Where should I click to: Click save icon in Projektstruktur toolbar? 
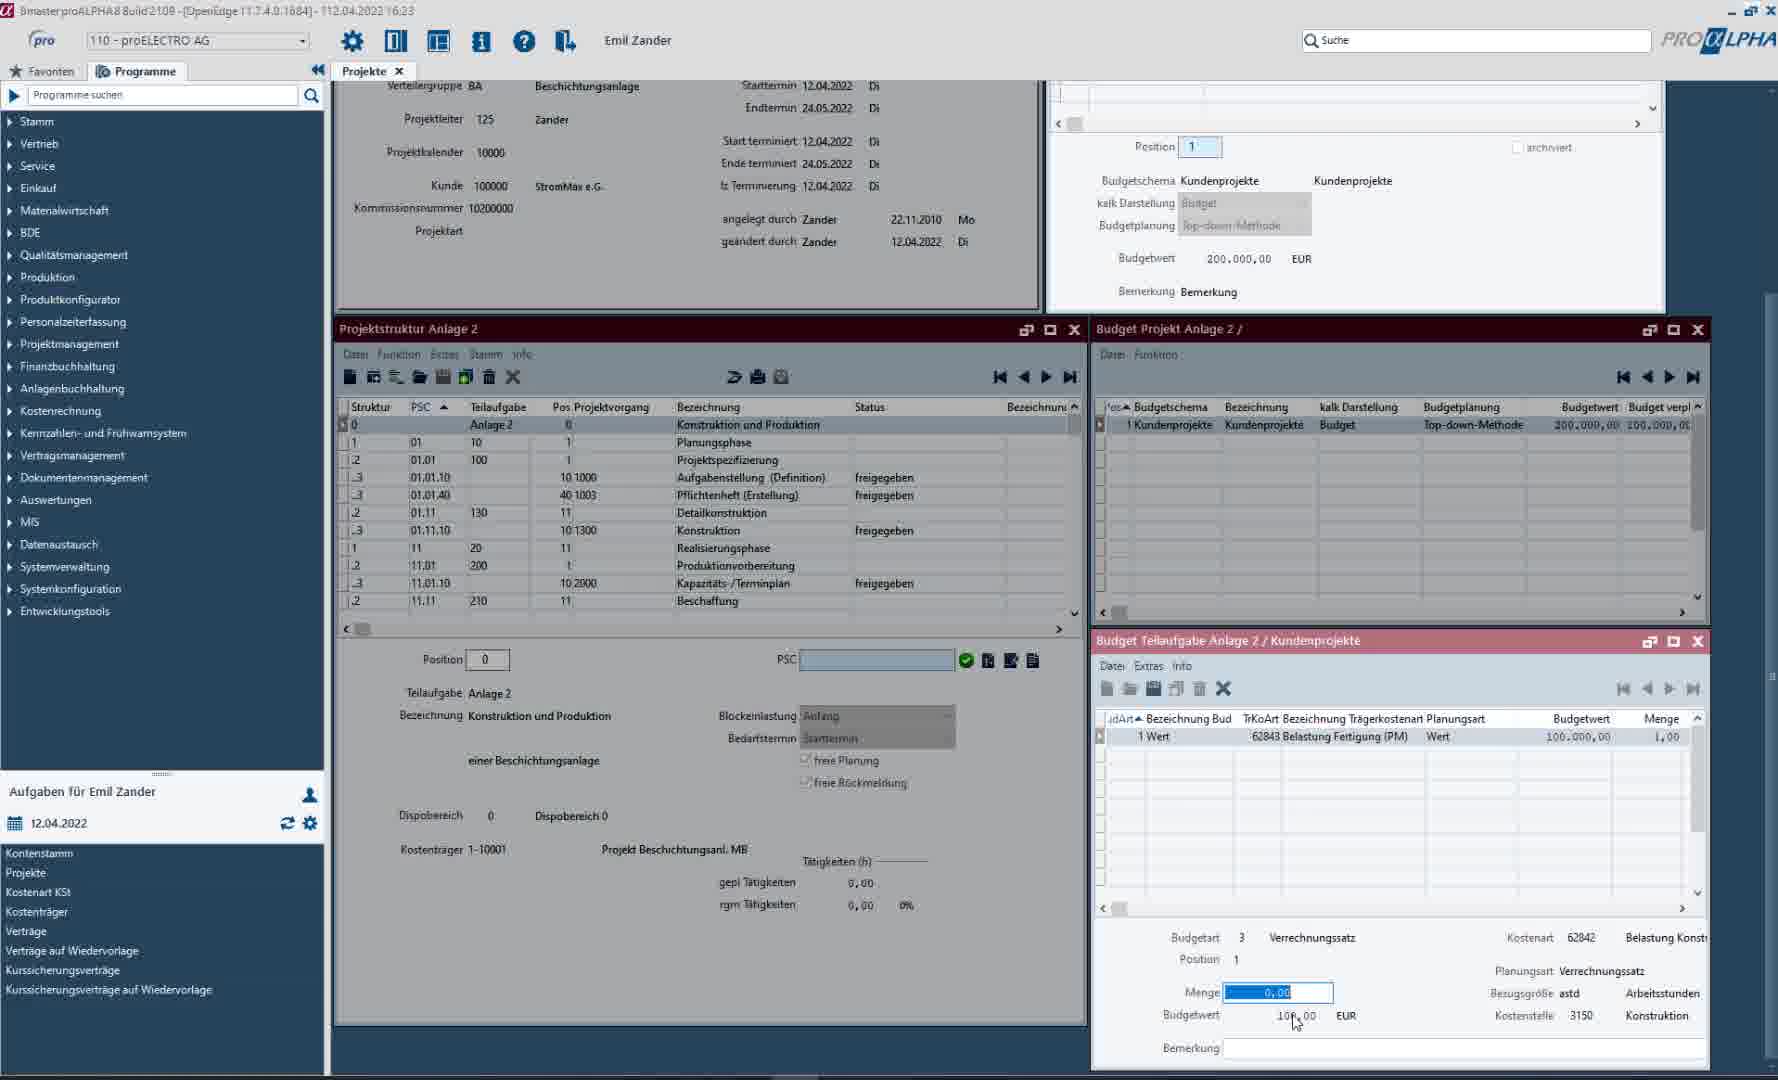(443, 377)
